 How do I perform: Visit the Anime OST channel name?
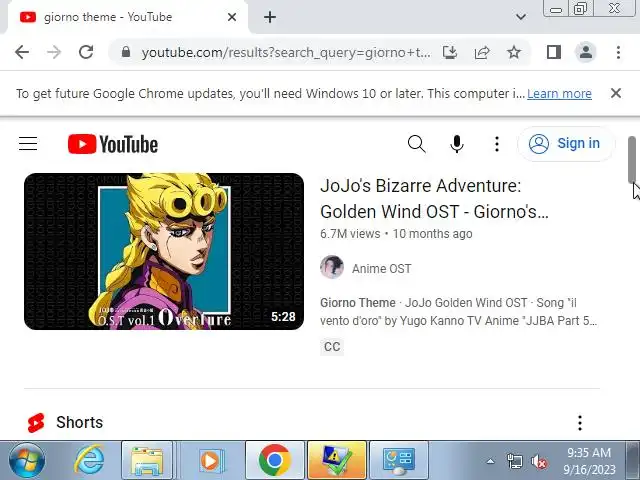(x=382, y=269)
